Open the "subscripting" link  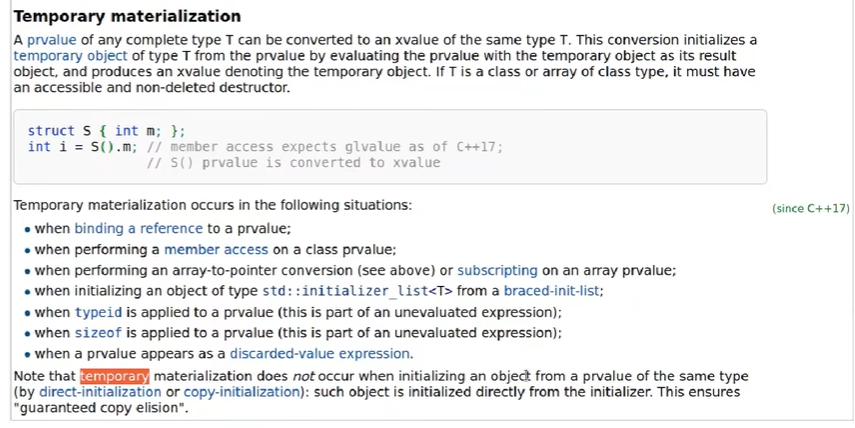tap(498, 271)
